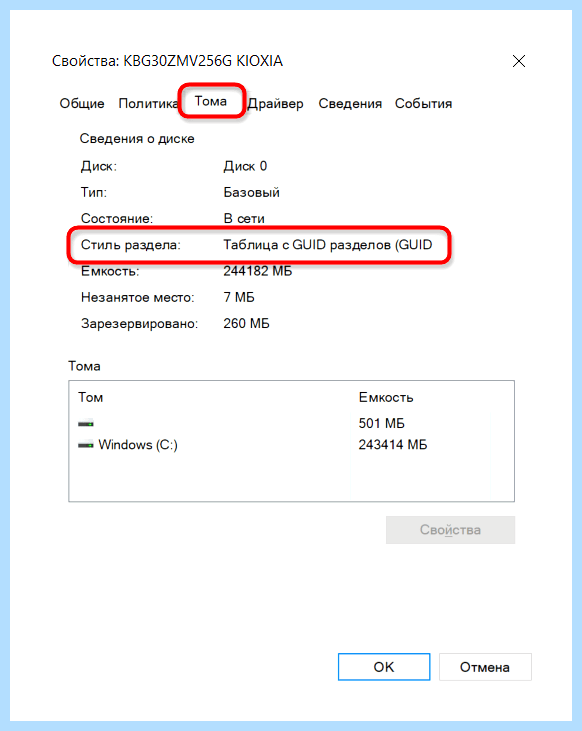The image size is (582, 731).
Task: Click the Зарезервировано label
Action: point(139,324)
